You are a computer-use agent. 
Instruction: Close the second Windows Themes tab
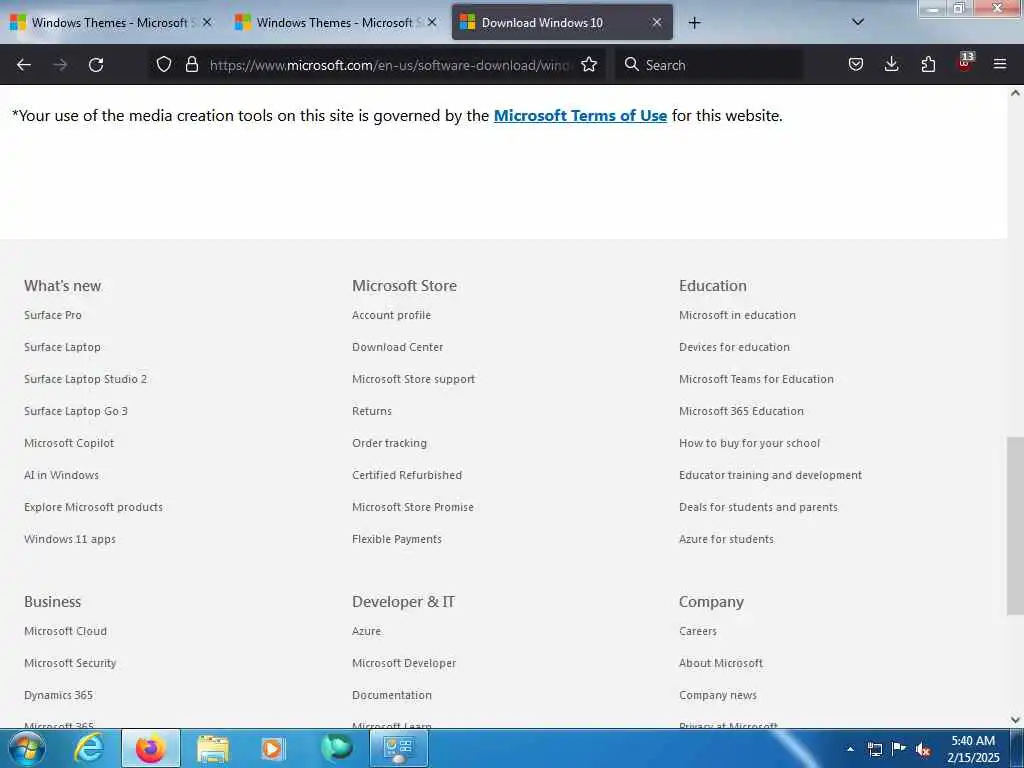tap(432, 22)
